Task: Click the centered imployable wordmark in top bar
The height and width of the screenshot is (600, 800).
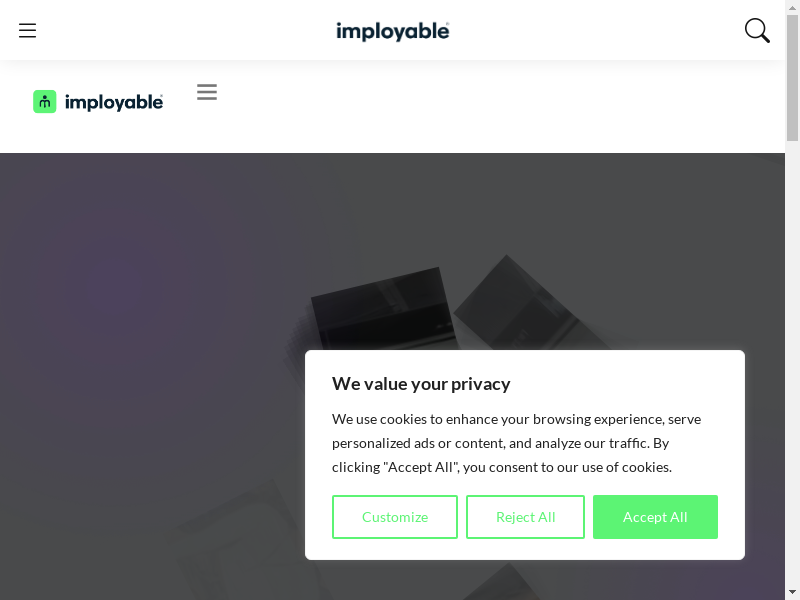Action: pyautogui.click(x=393, y=31)
